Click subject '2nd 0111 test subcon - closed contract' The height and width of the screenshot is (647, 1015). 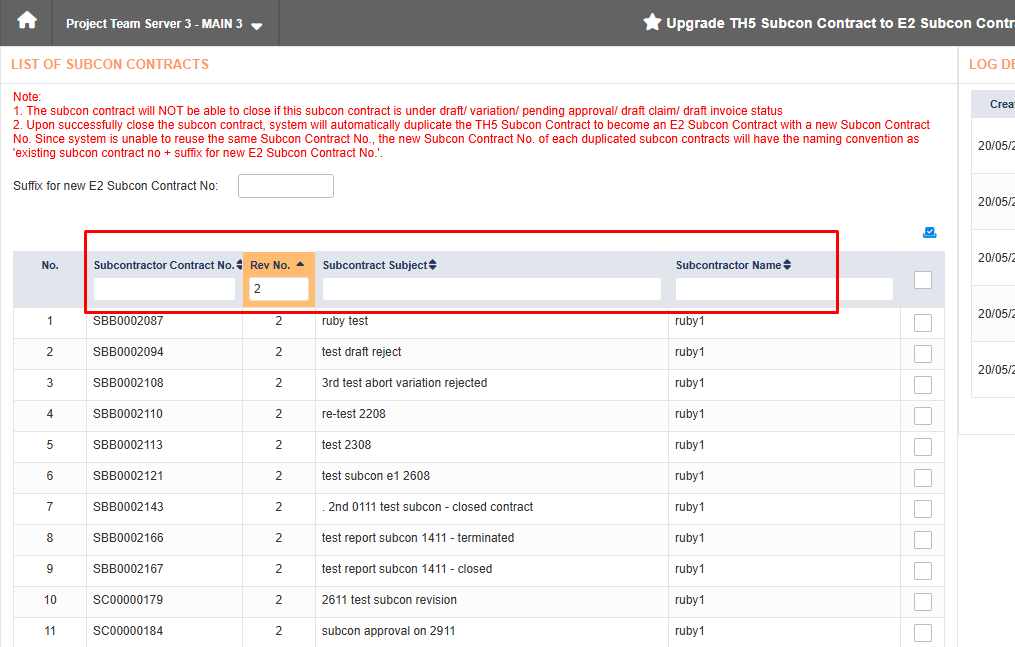coord(430,507)
